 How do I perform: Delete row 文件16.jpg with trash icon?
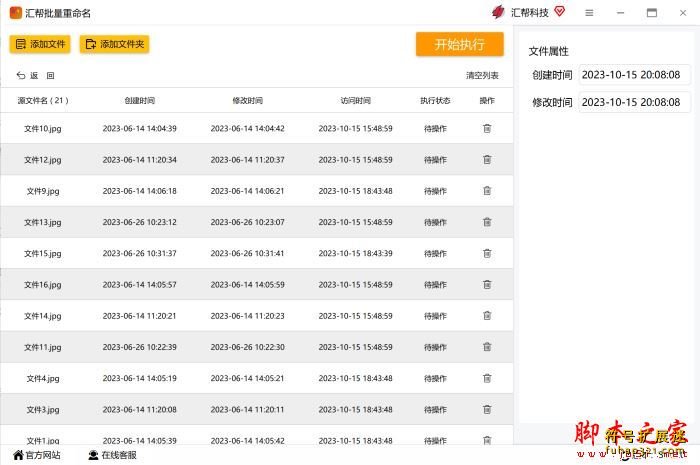tap(487, 285)
